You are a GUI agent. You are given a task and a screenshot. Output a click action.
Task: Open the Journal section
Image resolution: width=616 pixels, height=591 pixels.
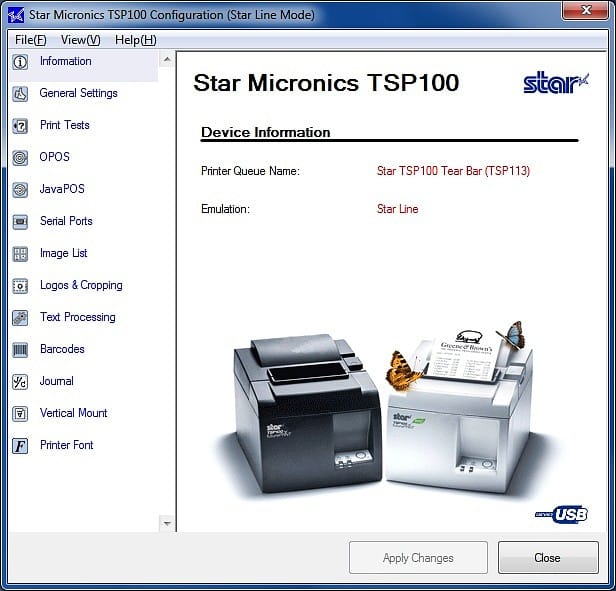57,381
